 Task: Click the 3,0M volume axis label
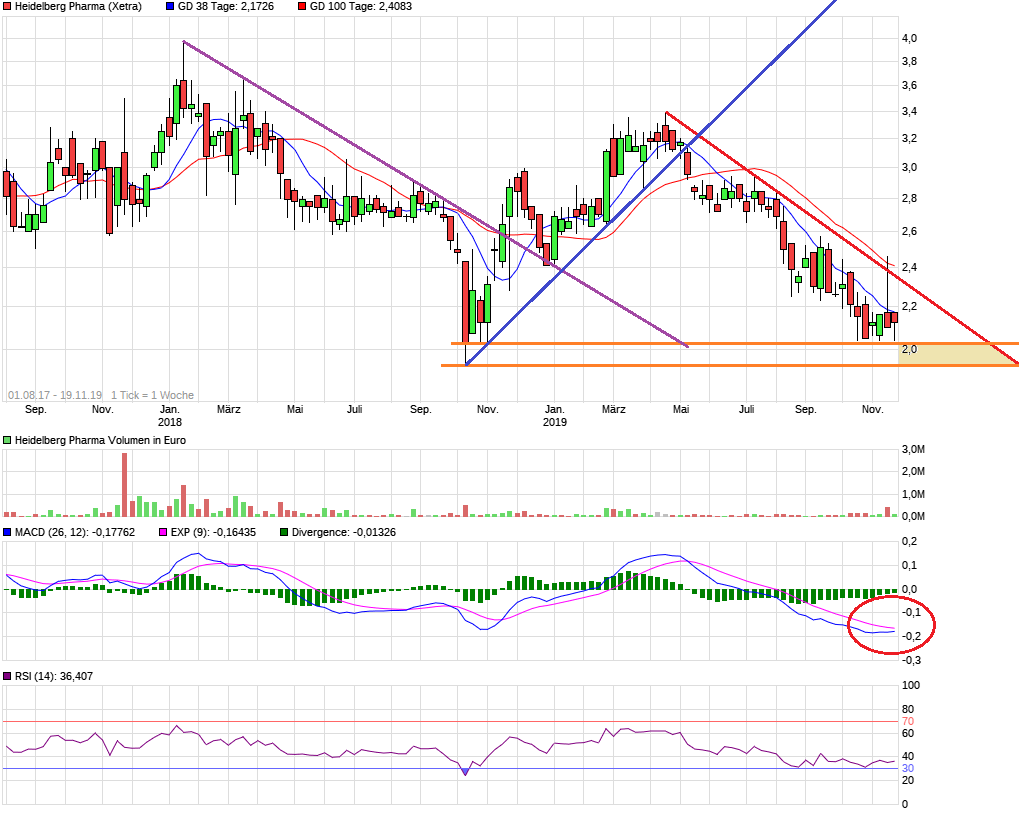912,452
